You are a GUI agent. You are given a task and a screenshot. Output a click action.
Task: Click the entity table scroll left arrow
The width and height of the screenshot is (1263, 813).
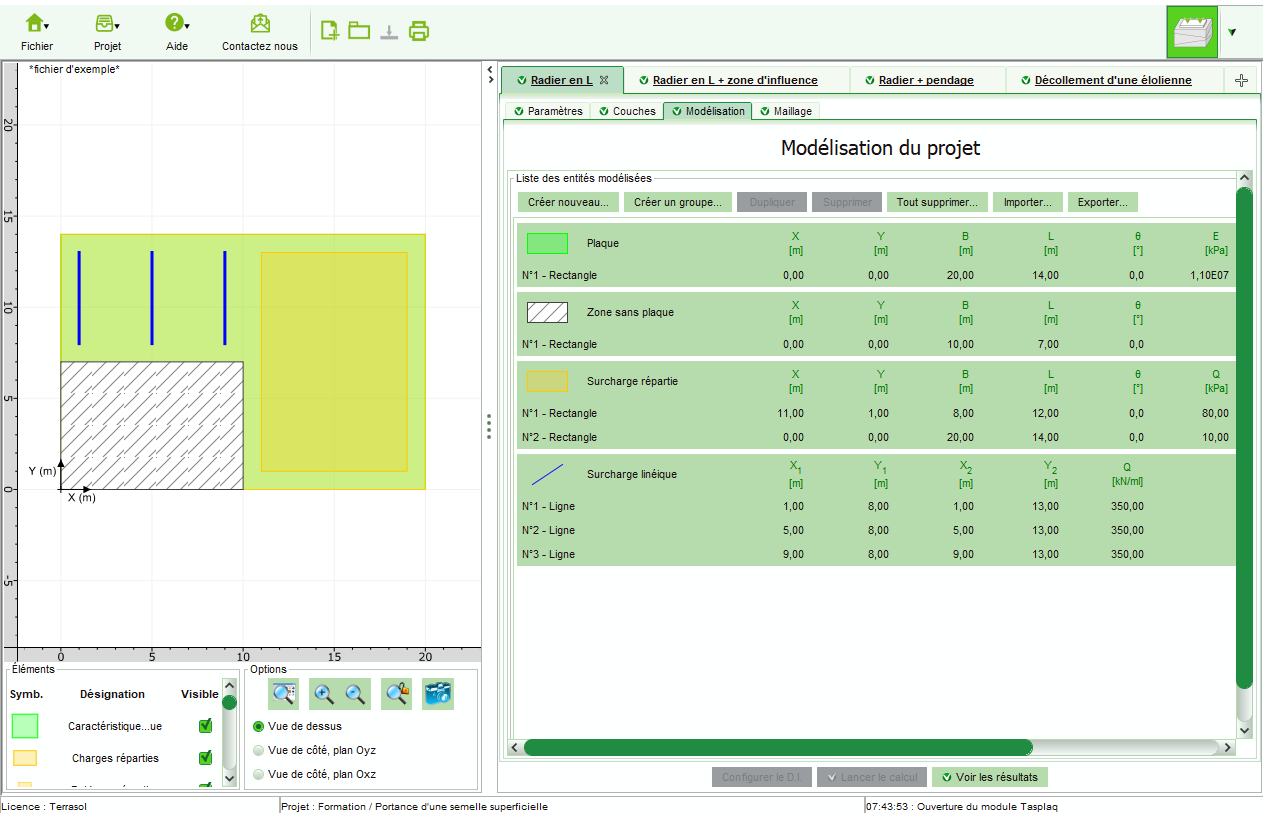pyautogui.click(x=515, y=747)
